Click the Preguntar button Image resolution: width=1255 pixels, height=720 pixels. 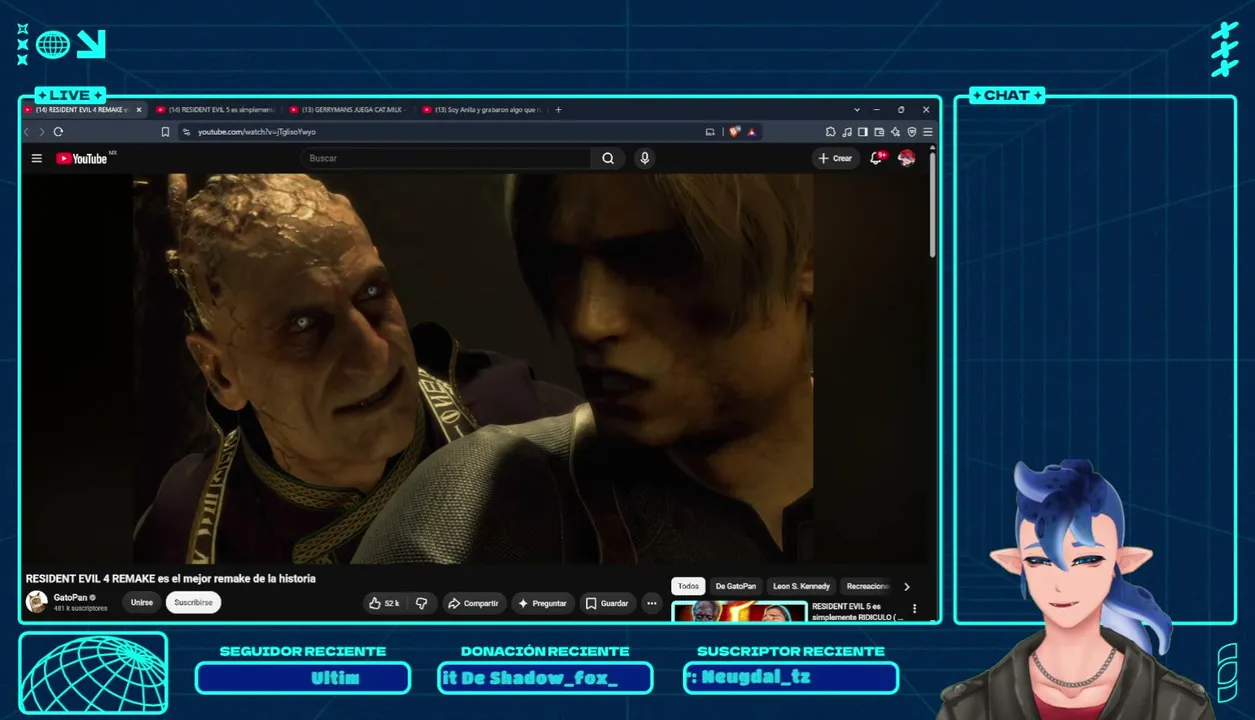click(x=543, y=603)
